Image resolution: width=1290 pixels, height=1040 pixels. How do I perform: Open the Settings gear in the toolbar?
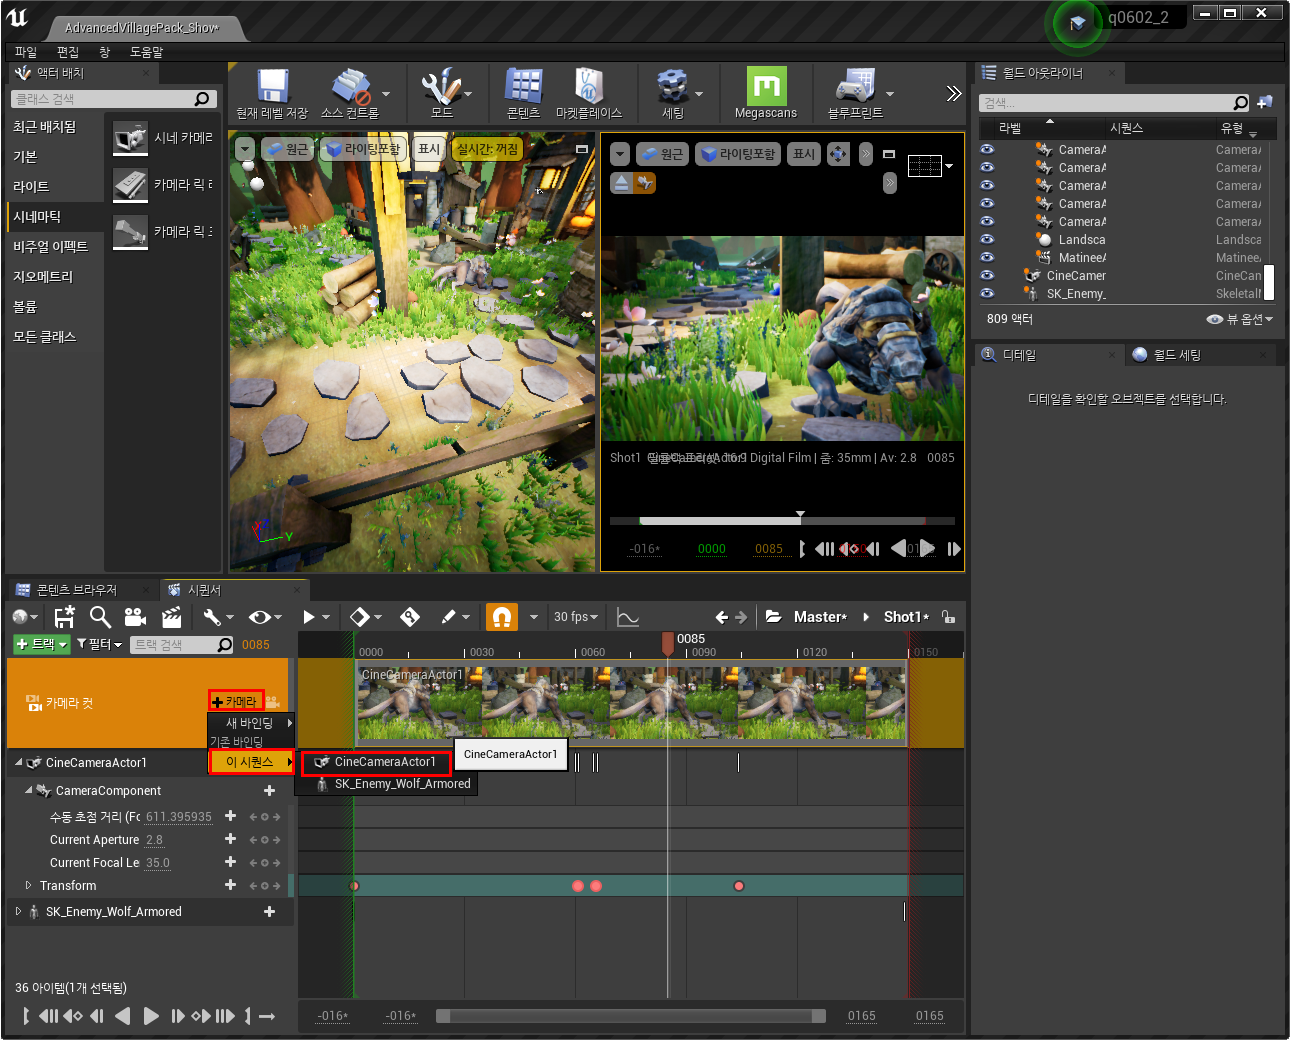[x=672, y=86]
